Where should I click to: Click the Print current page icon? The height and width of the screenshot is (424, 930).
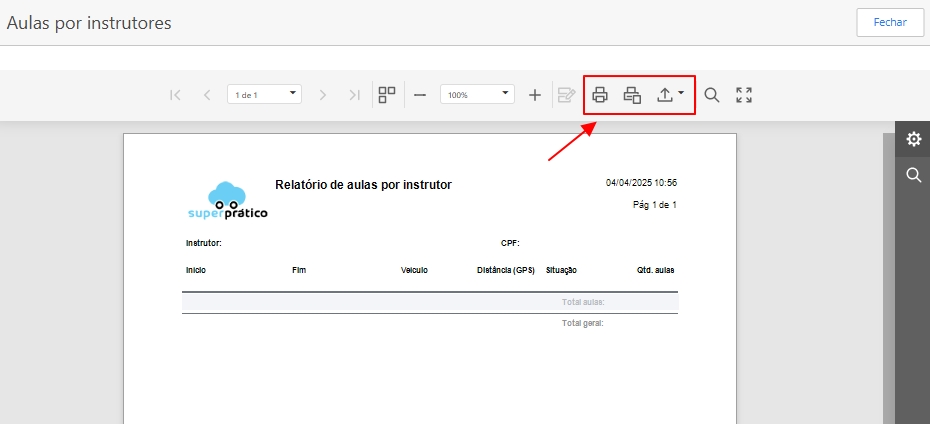coord(632,95)
